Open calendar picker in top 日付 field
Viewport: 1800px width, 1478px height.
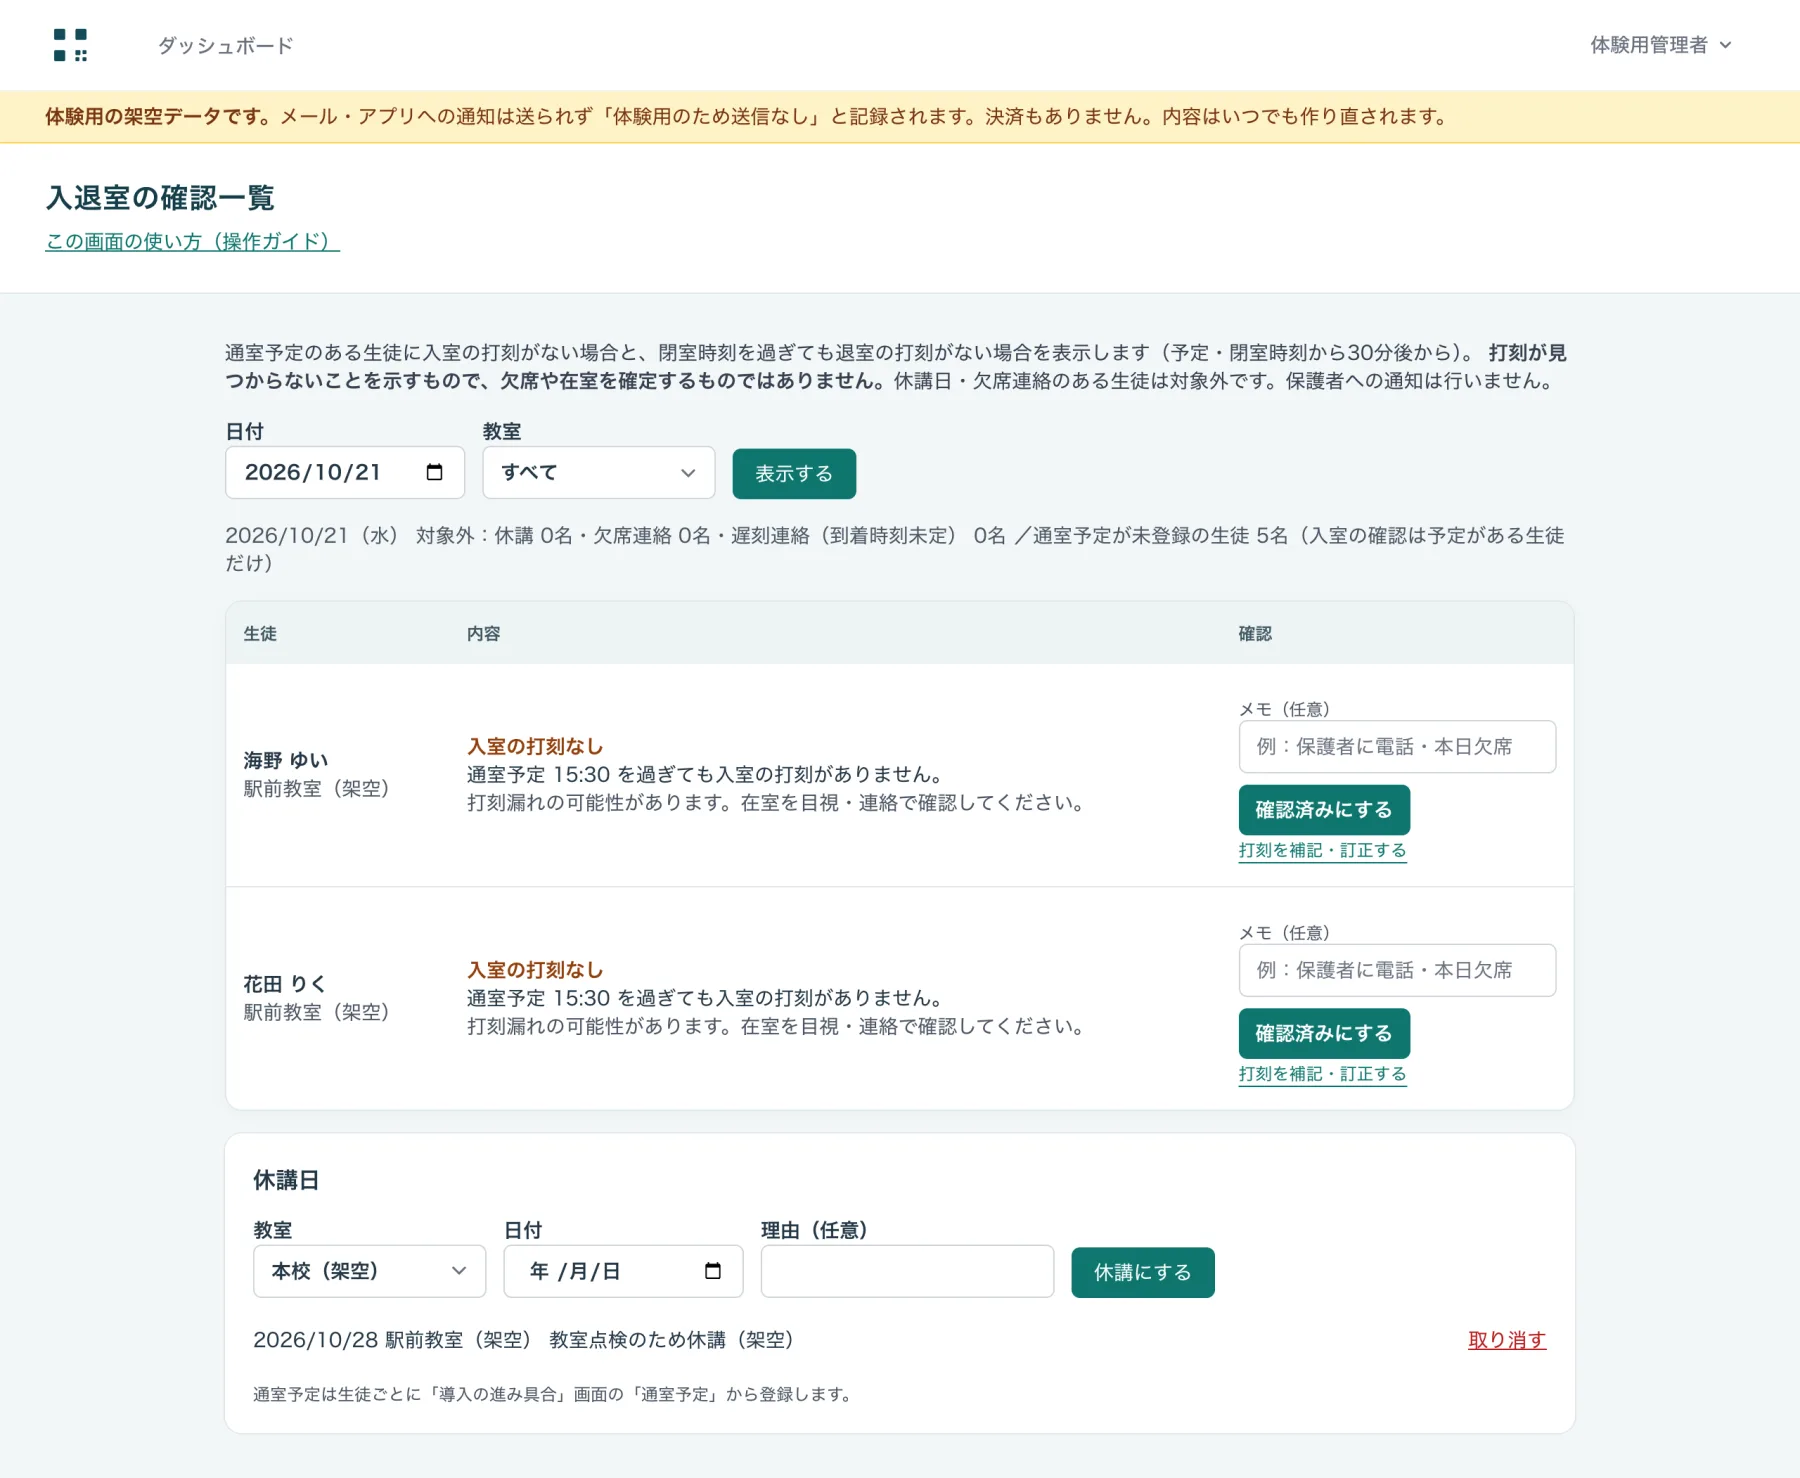tap(434, 472)
